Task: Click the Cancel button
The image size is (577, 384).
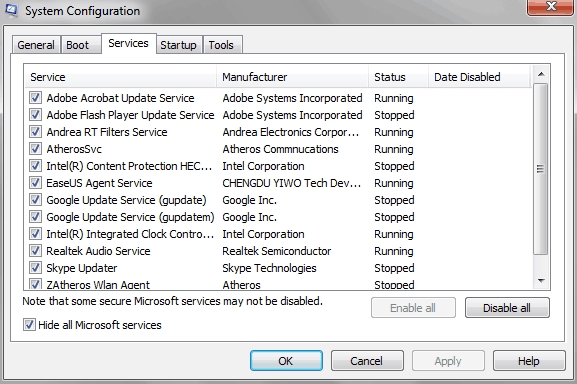Action: click(367, 361)
